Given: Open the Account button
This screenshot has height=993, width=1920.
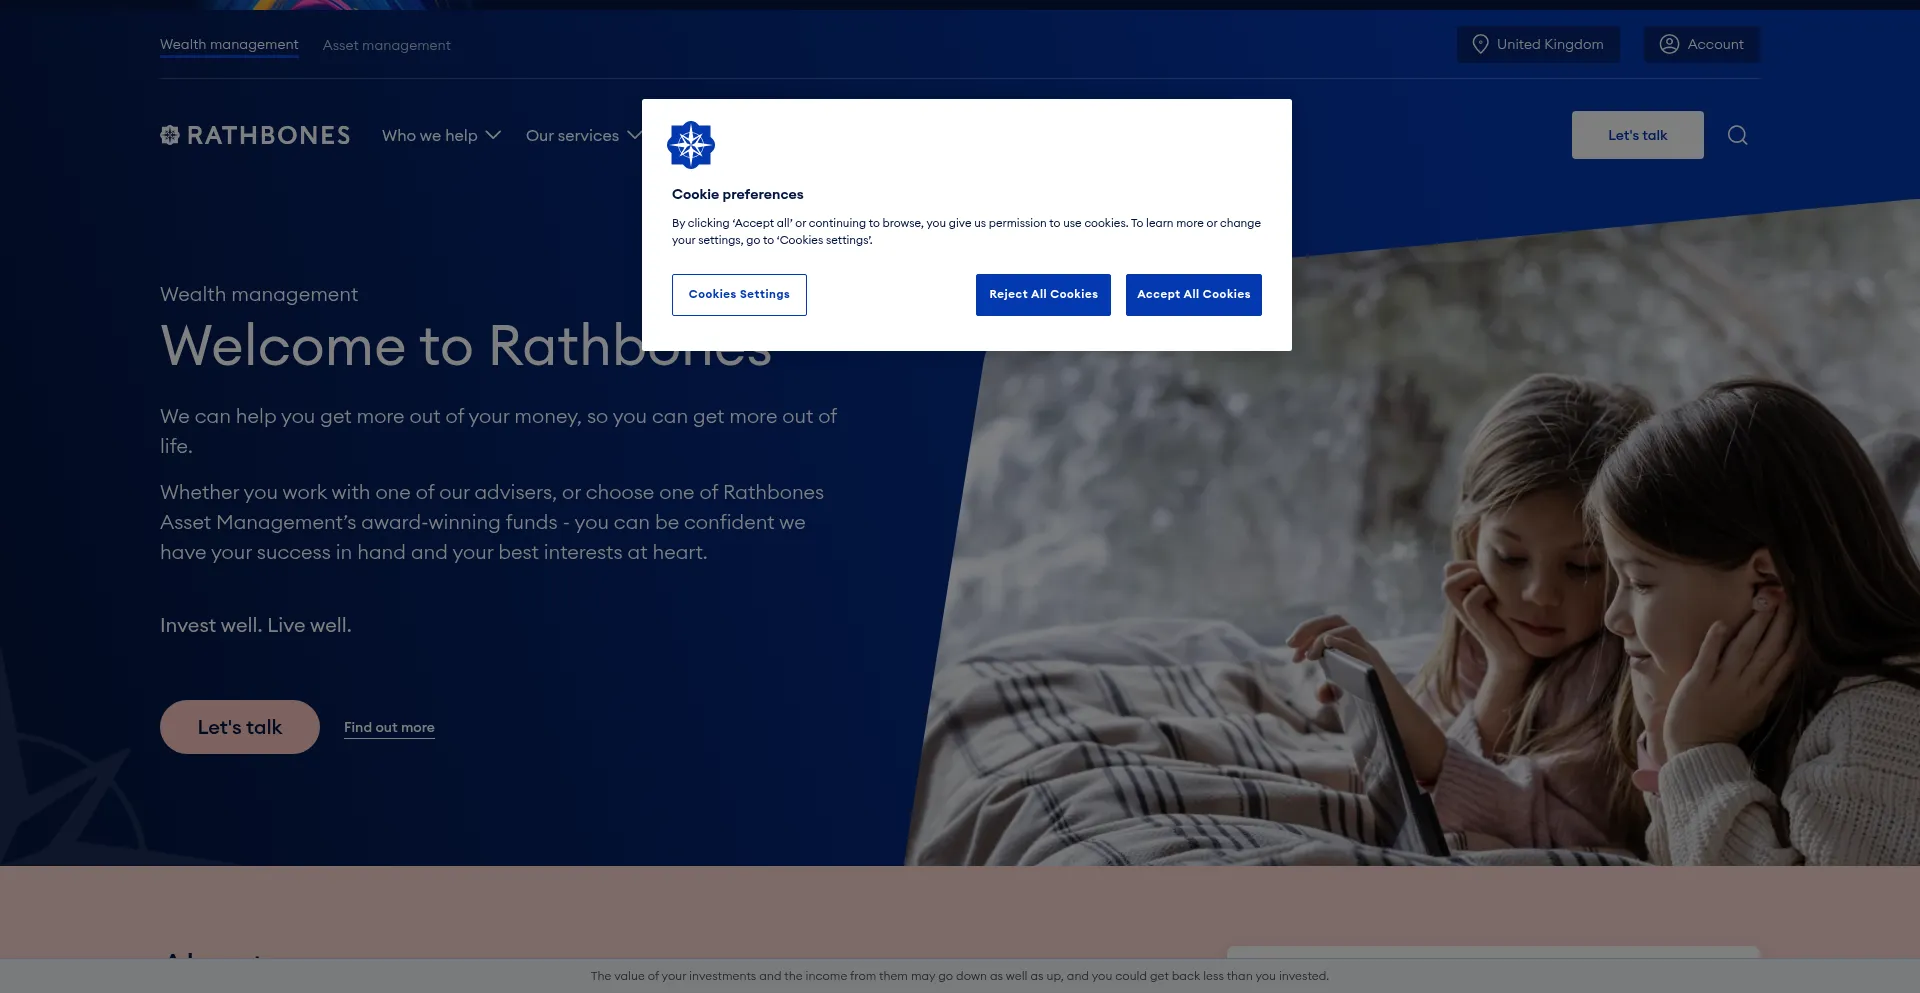Looking at the screenshot, I should point(1701,44).
